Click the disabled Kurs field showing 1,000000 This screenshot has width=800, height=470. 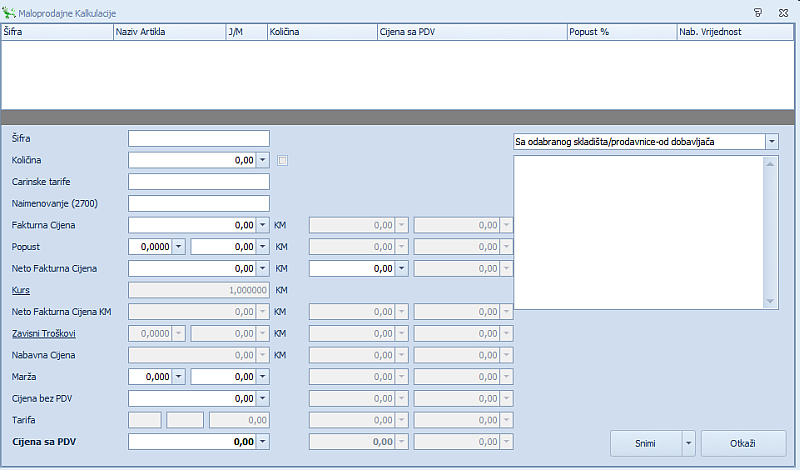(x=199, y=290)
